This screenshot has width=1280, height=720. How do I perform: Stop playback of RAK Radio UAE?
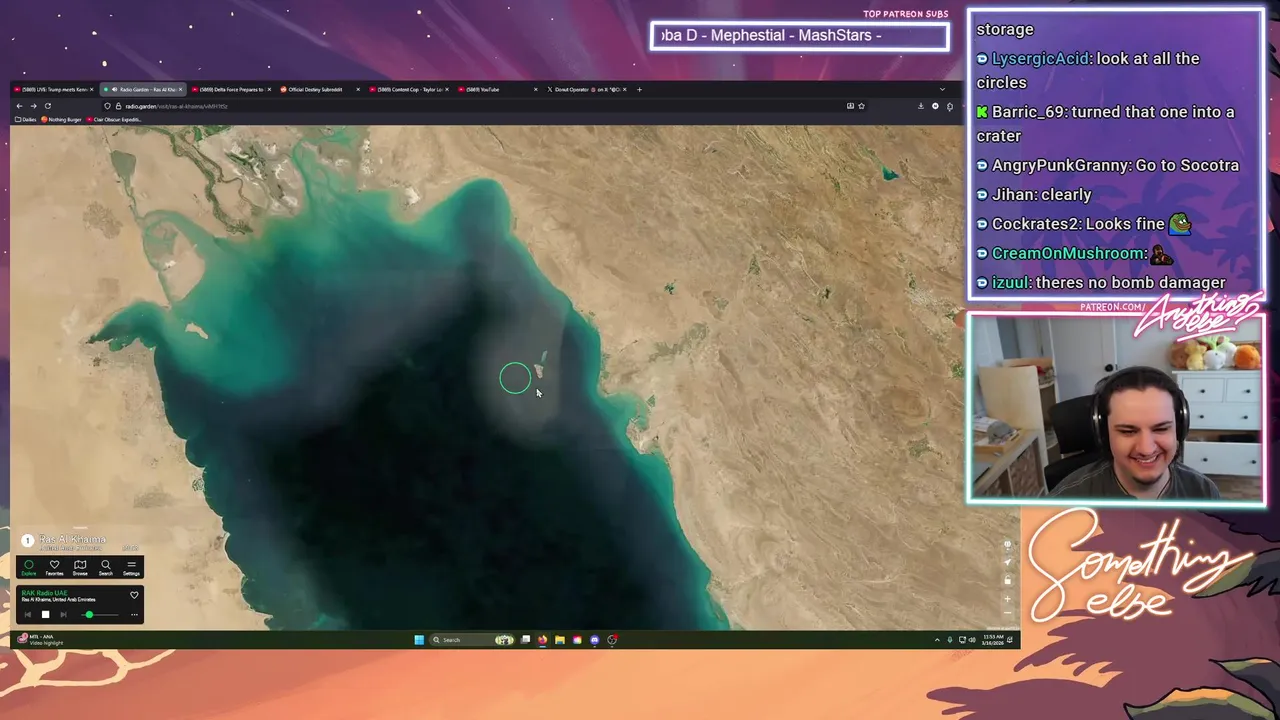[45, 615]
